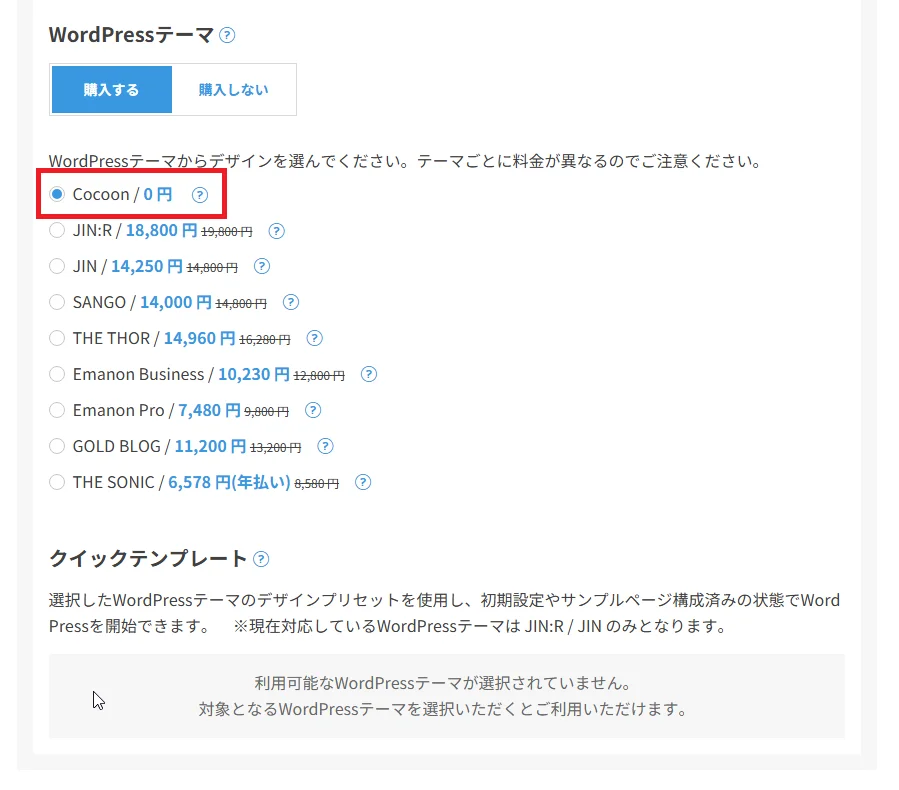The height and width of the screenshot is (790, 899).
Task: Select the SANGO theme radio button
Action: [x=57, y=302]
